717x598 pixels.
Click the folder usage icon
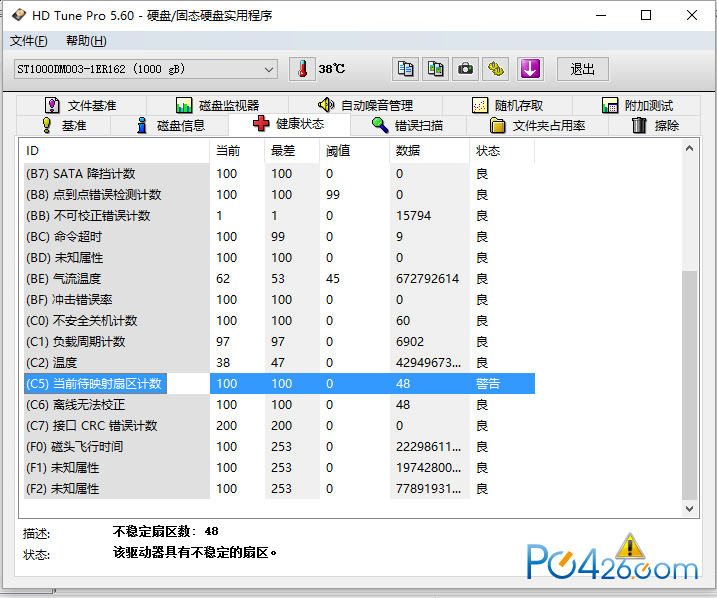click(x=498, y=125)
